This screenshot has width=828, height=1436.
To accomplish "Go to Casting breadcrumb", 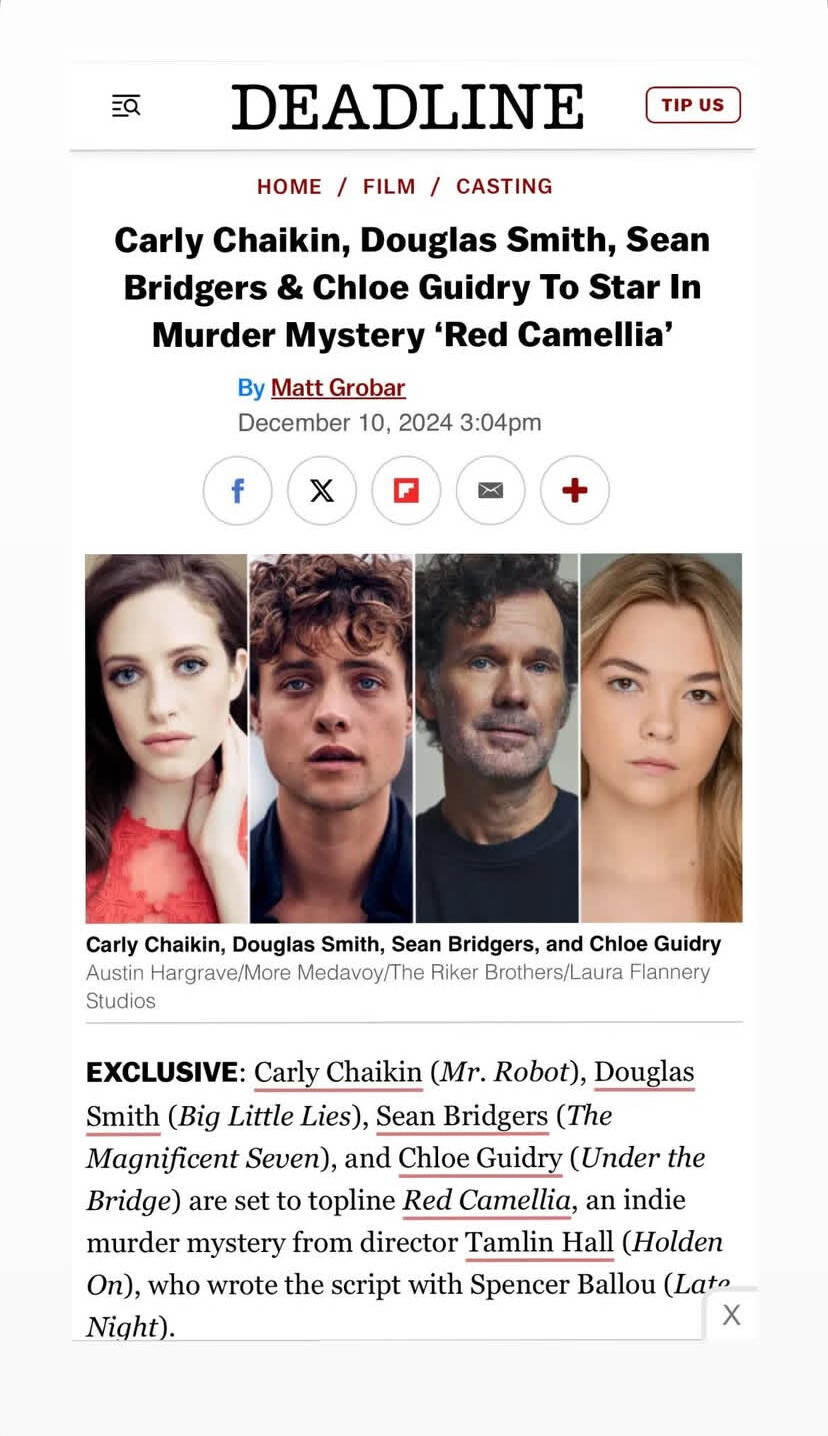I will (504, 186).
